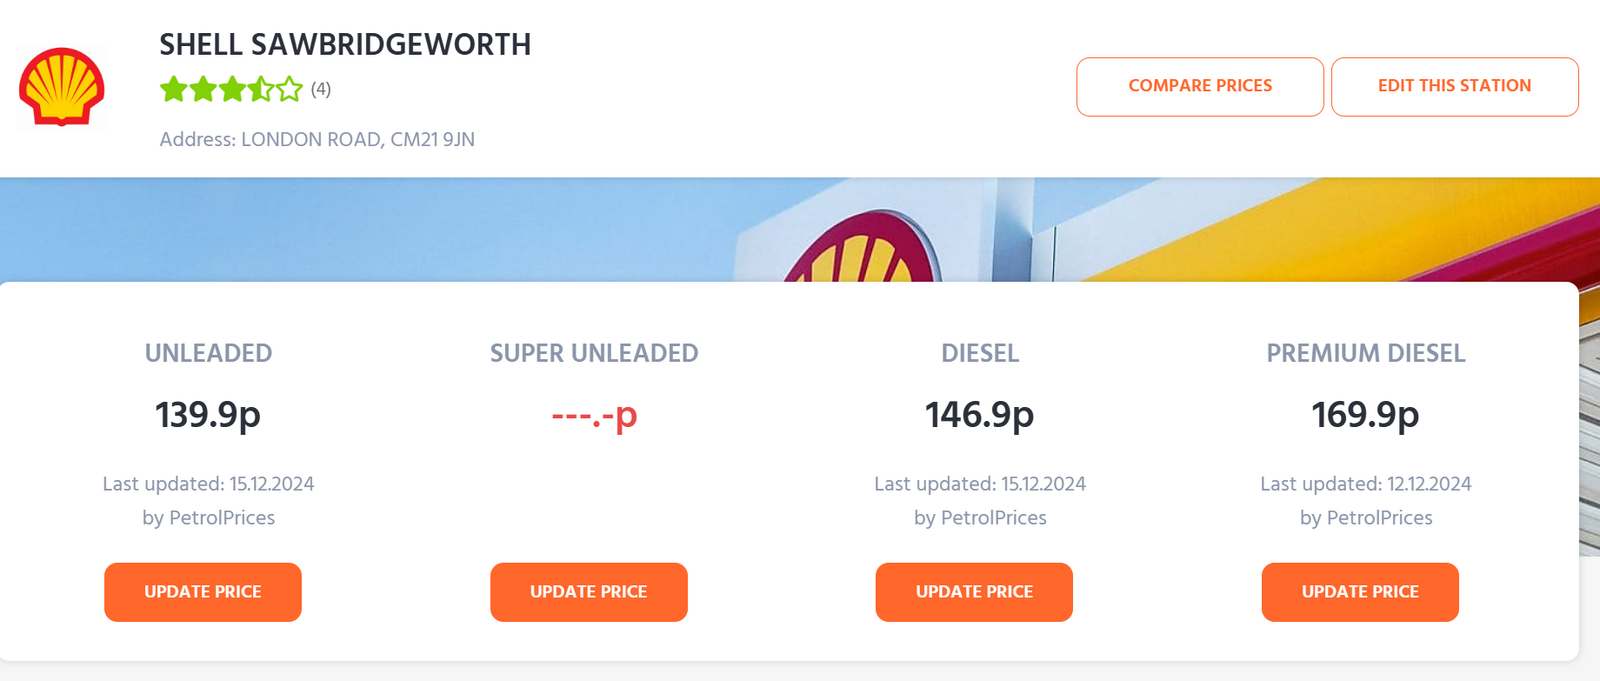Click the first green rating star
Image resolution: width=1600 pixels, height=681 pixels.
(x=174, y=89)
